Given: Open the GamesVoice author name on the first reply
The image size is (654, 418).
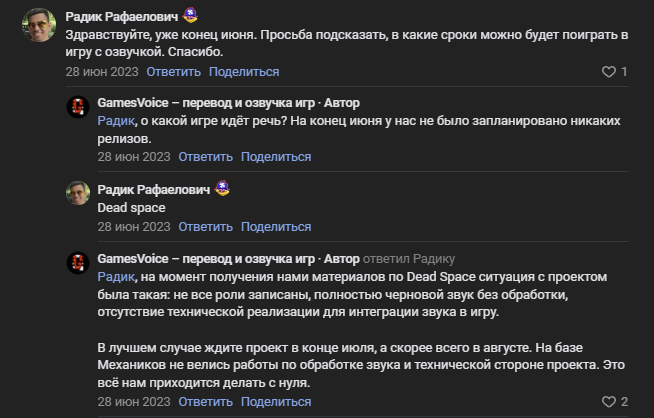Looking at the screenshot, I should (x=208, y=103).
